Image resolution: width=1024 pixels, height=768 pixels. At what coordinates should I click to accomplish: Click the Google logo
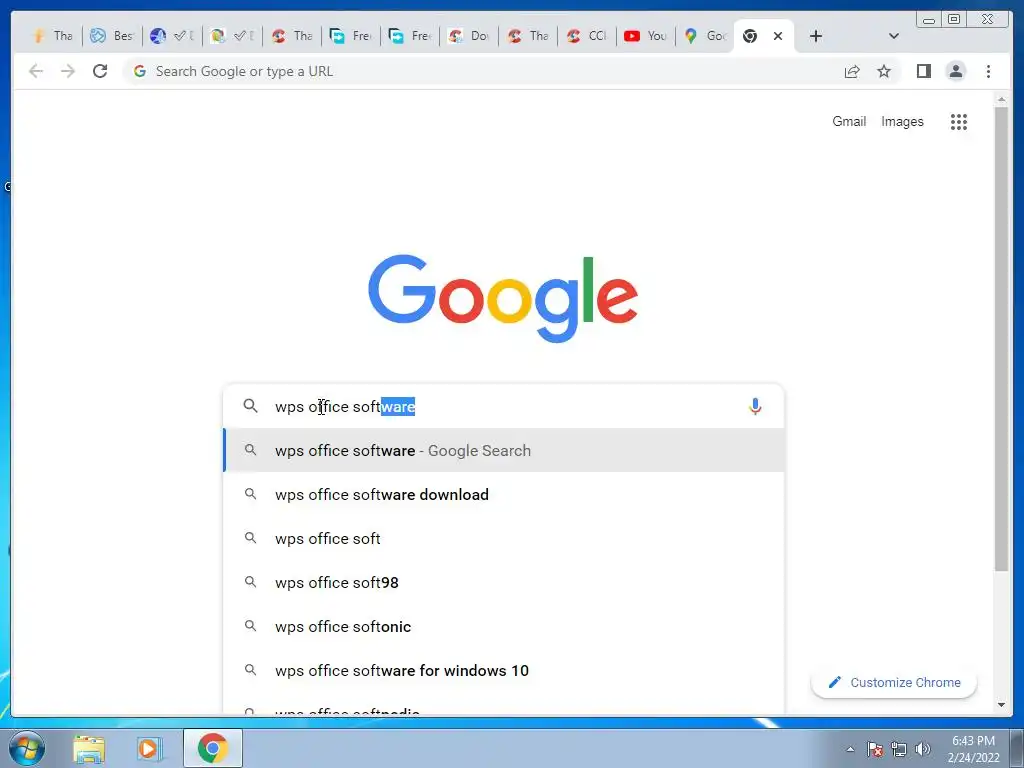[503, 298]
